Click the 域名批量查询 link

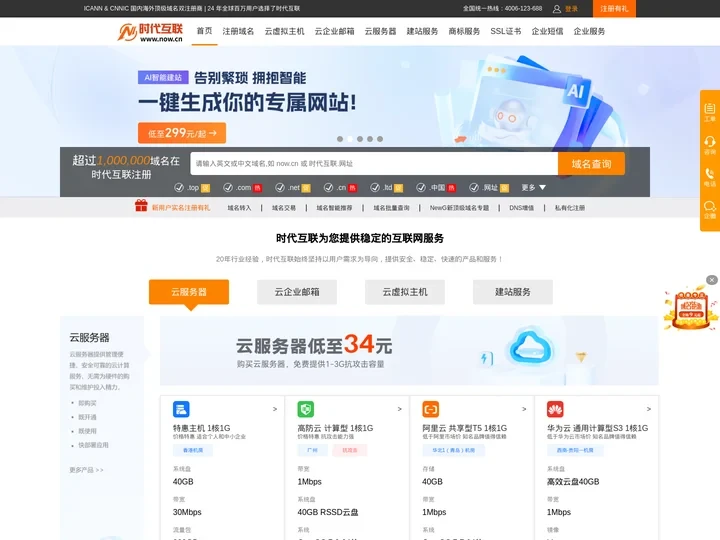click(391, 208)
